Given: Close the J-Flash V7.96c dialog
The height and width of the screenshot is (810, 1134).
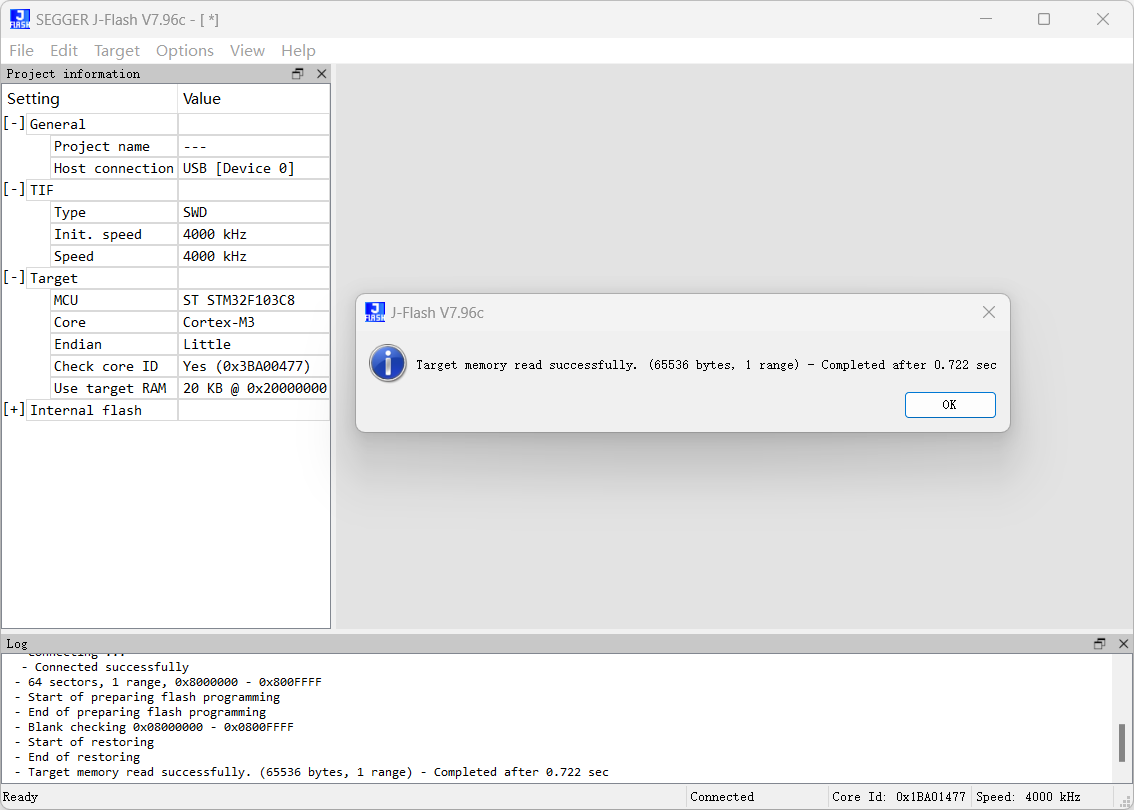Looking at the screenshot, I should point(989,312).
